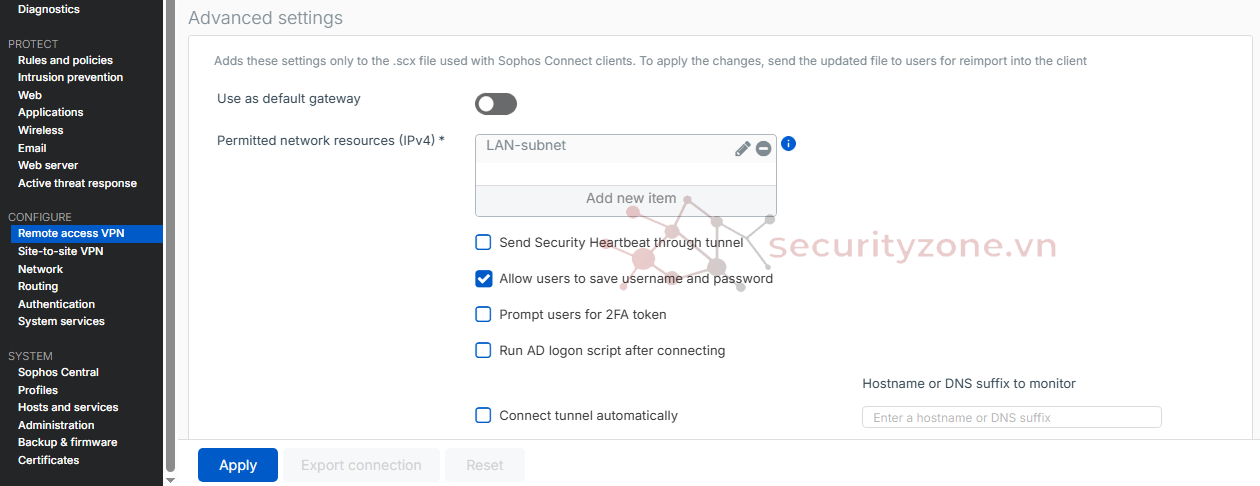Tick Connect tunnel automatically checkbox
The width and height of the screenshot is (1260, 486).
(x=484, y=416)
